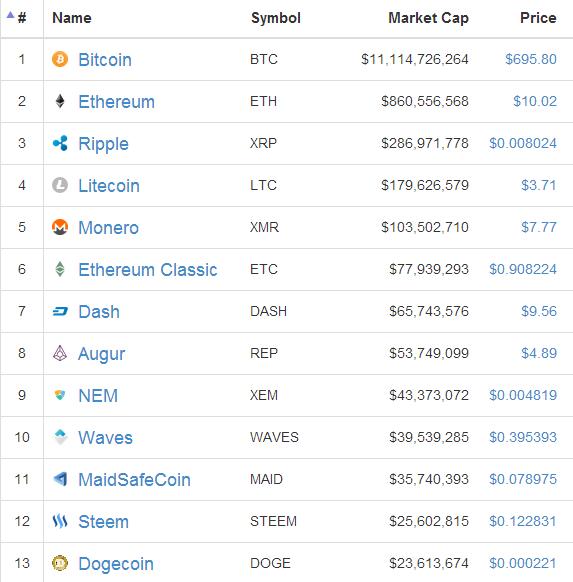Click the Dogecoin logo icon
The height and width of the screenshot is (582, 573).
coord(60,563)
